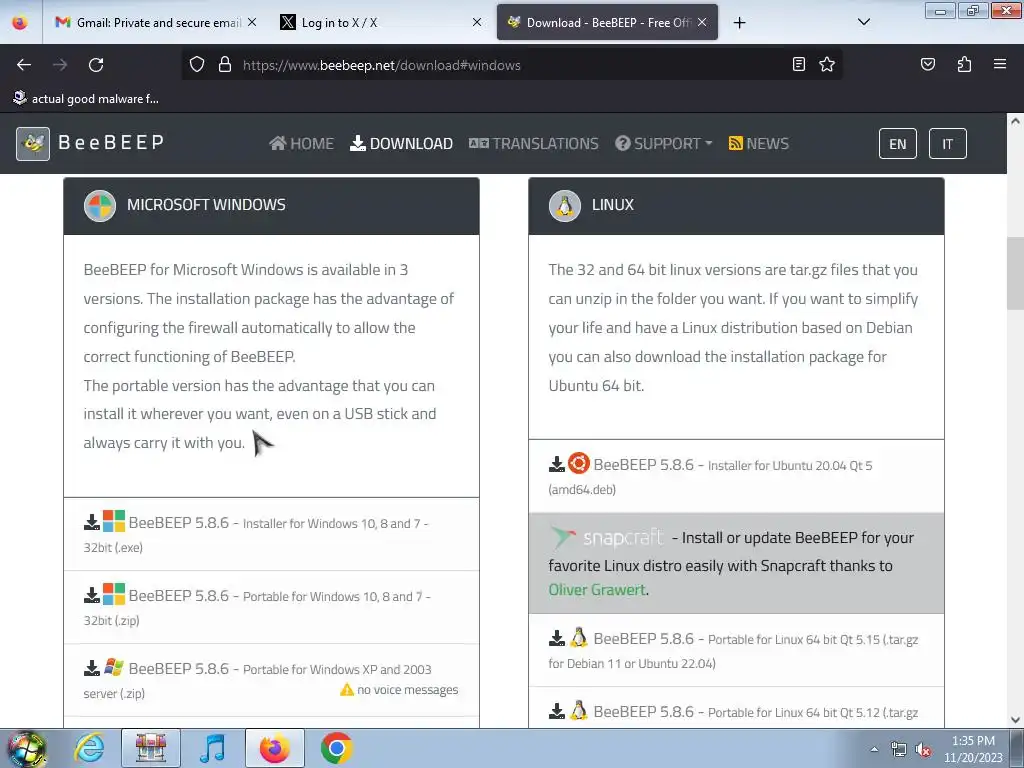Open the media player taskbar icon
1024x768 pixels.
[212, 748]
